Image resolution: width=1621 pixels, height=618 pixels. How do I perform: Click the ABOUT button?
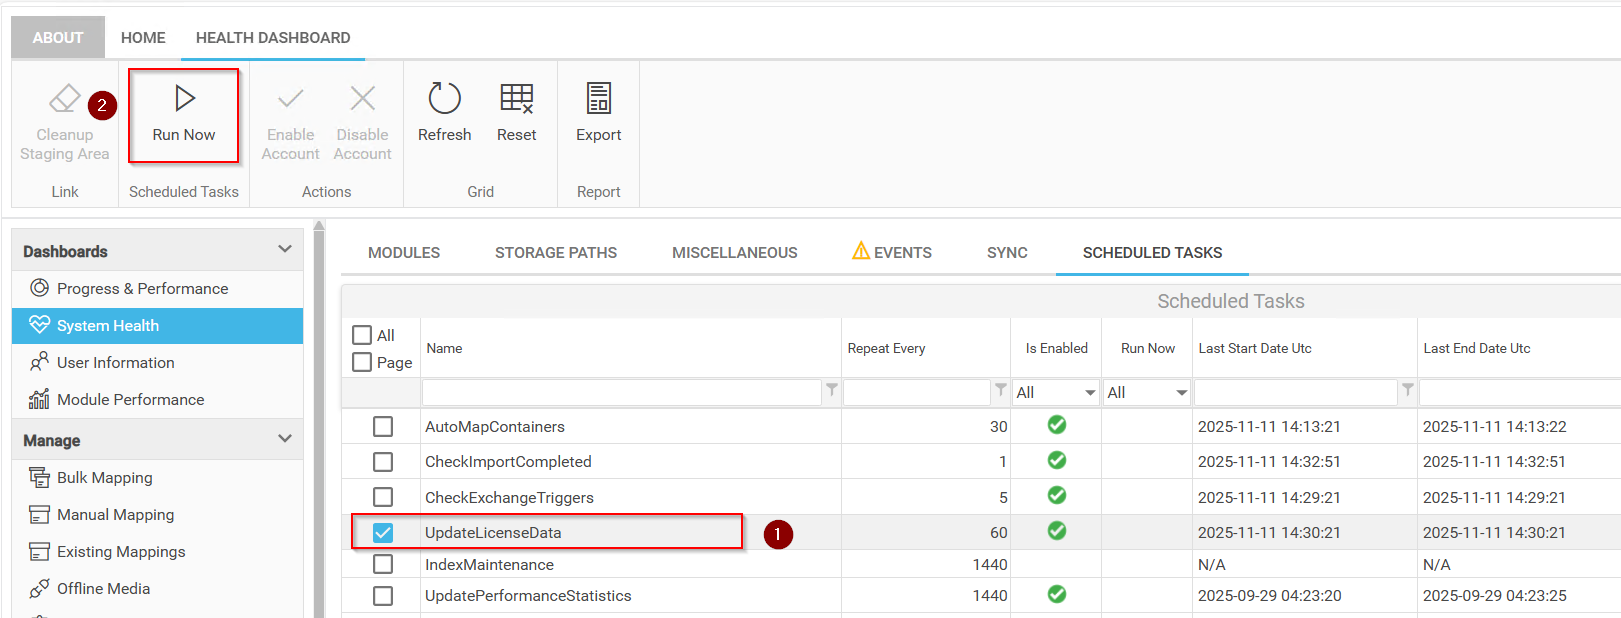pos(58,38)
